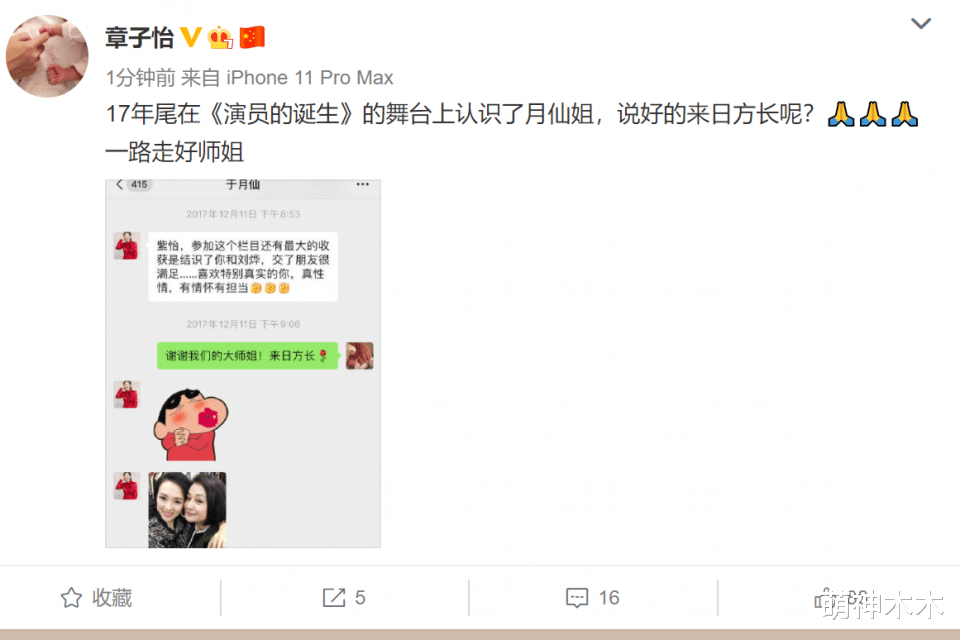Click the green 来日方长 chat bubble
The height and width of the screenshot is (640, 960).
tap(247, 356)
